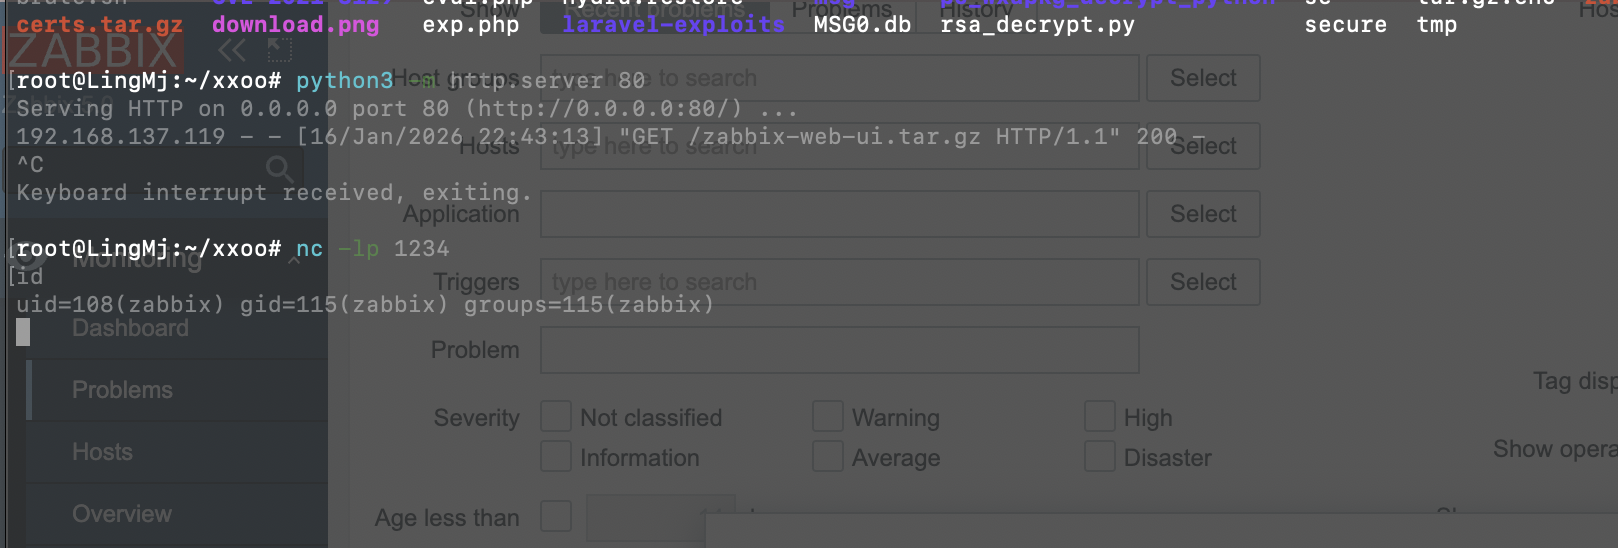The image size is (1618, 548).
Task: Collapse the Monitoring menu section
Action: click(x=296, y=259)
